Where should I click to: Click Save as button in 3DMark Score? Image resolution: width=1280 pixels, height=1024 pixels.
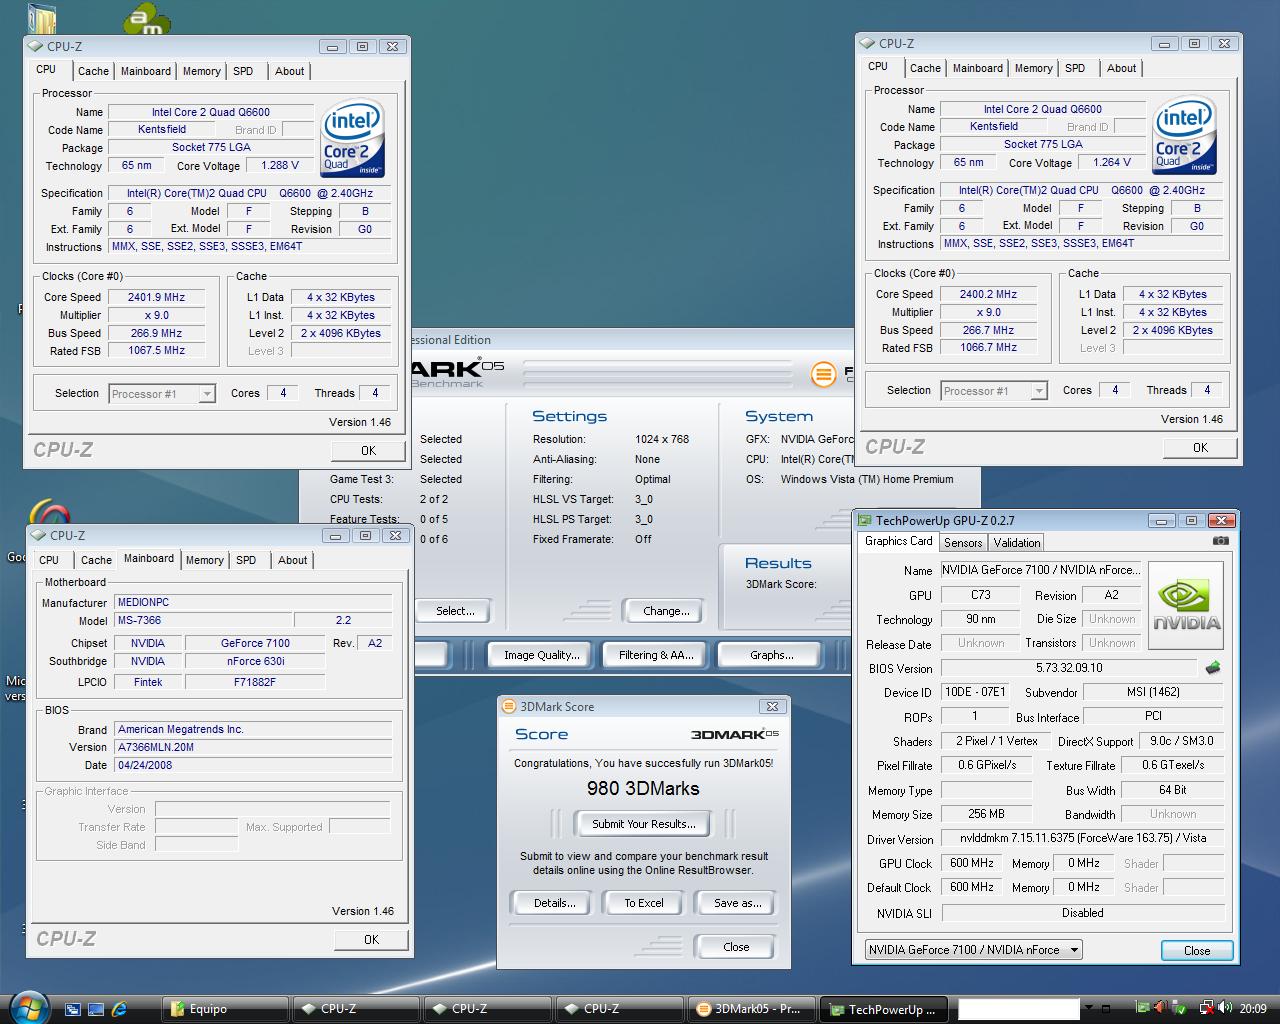pos(737,903)
